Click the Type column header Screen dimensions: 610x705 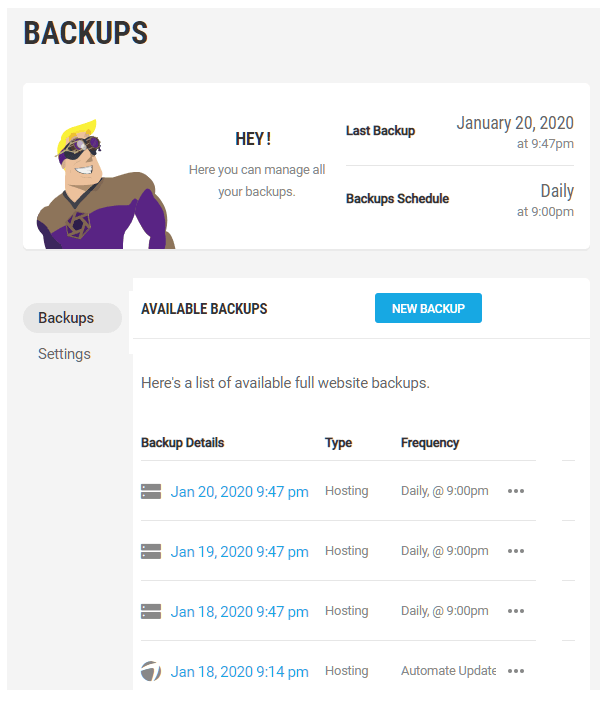coord(339,443)
